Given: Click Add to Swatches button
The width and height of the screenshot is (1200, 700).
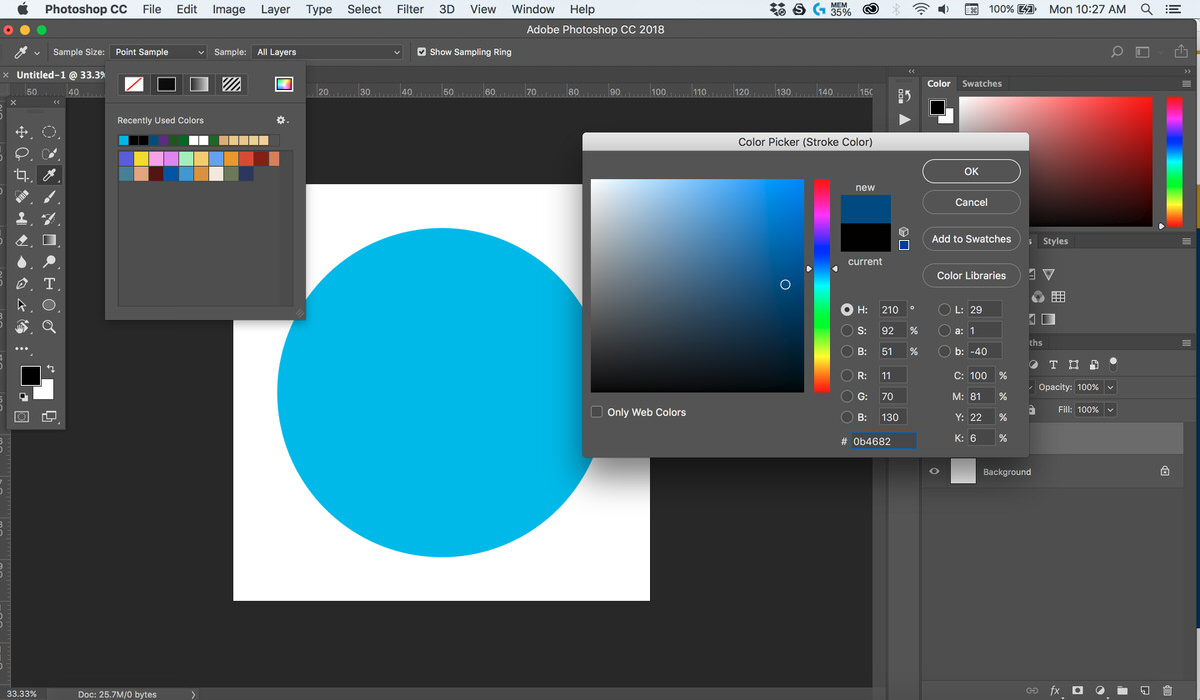Looking at the screenshot, I should (971, 239).
